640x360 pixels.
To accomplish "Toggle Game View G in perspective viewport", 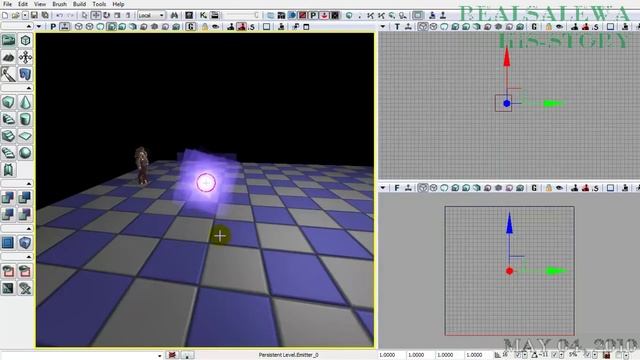I will [191, 27].
